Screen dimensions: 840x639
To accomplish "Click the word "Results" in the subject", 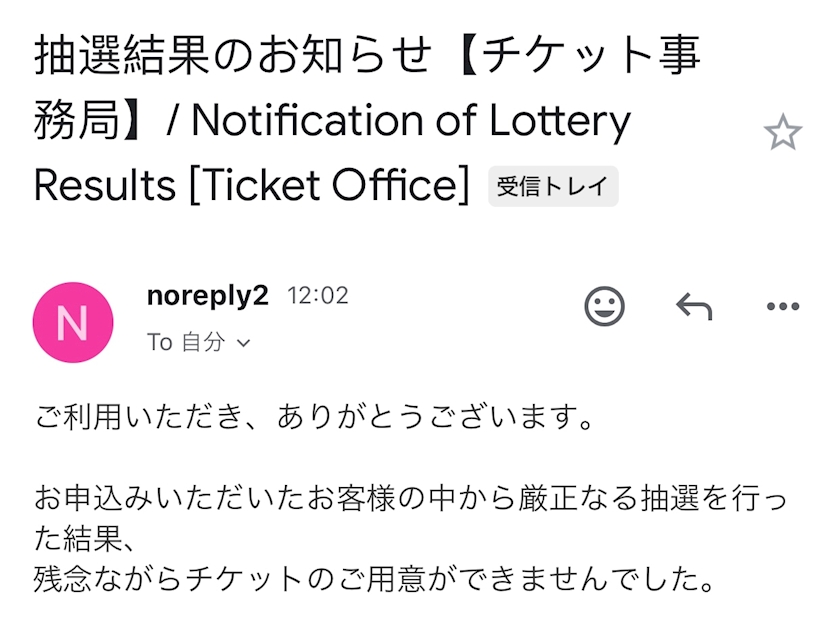I will click(x=106, y=187).
